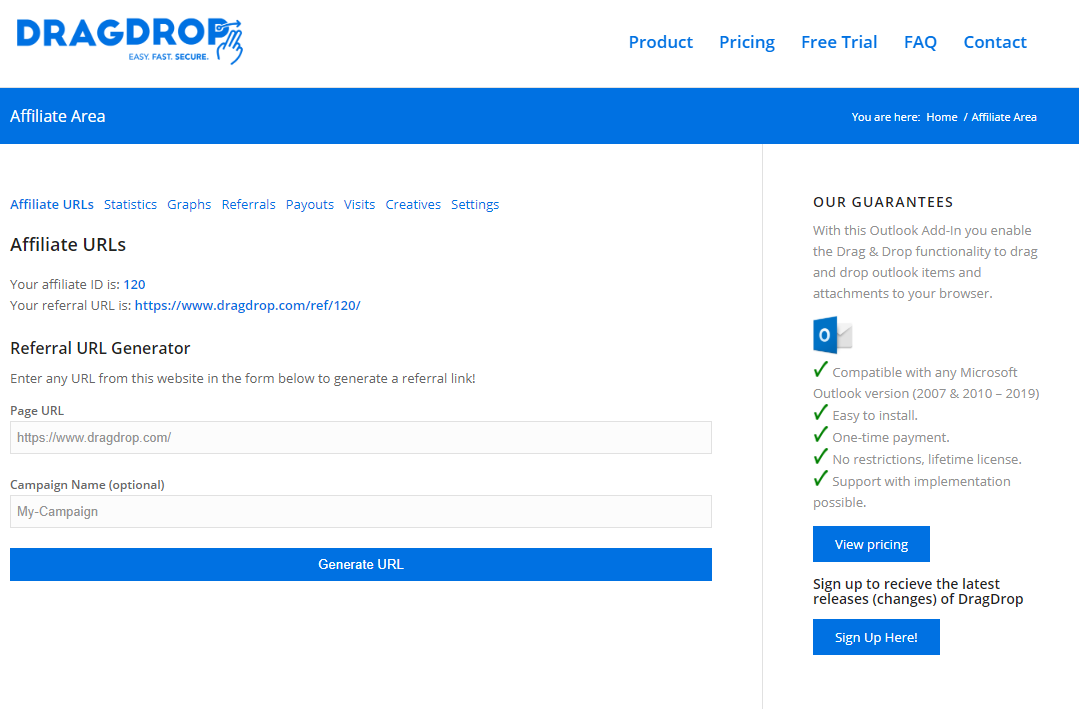Click the Outlook icon in guarantees

[x=833, y=335]
